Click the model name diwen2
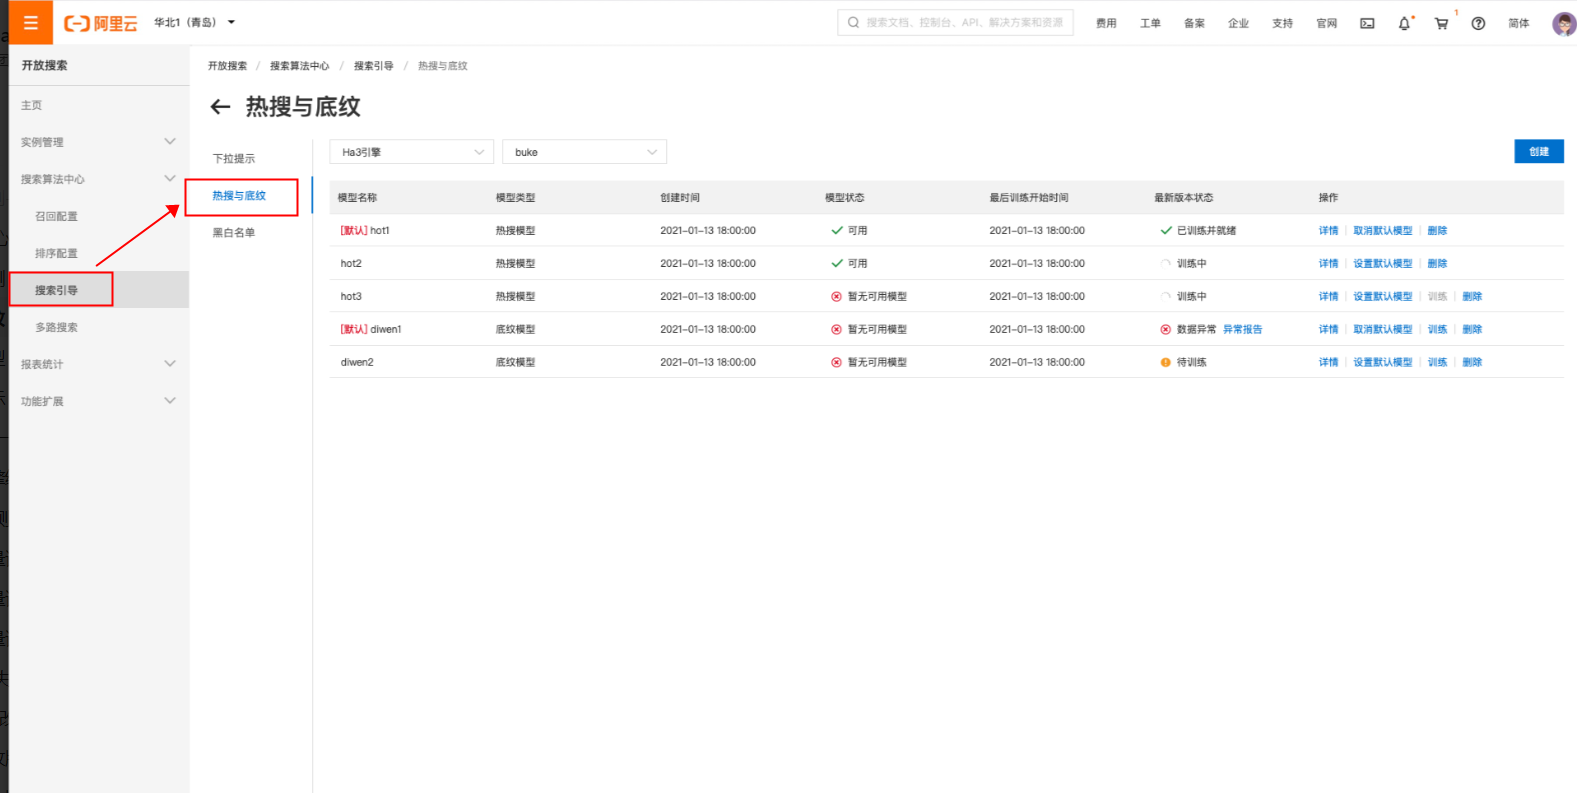 [x=357, y=362]
